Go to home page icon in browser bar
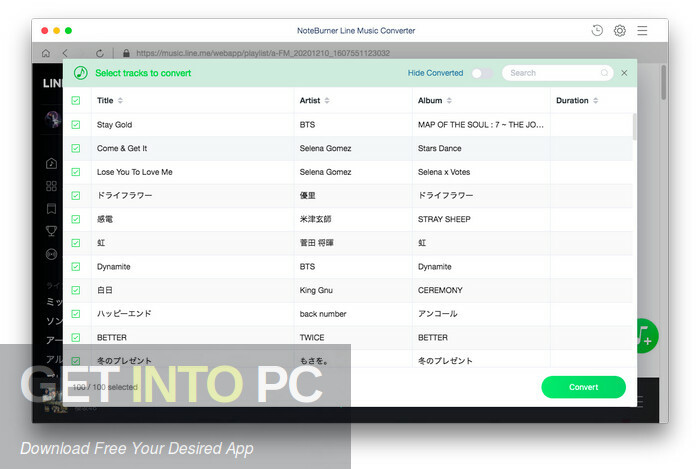700x469 pixels. pyautogui.click(x=46, y=53)
